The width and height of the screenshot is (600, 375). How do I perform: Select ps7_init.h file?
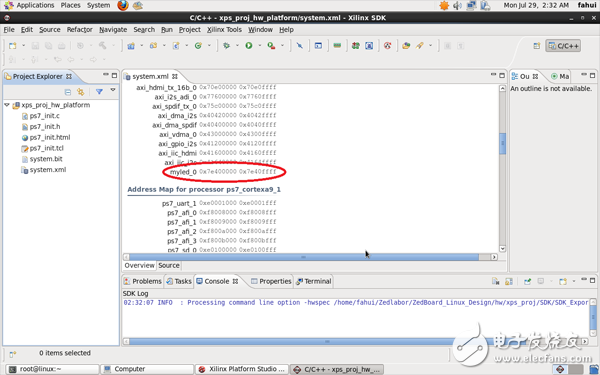pos(45,126)
